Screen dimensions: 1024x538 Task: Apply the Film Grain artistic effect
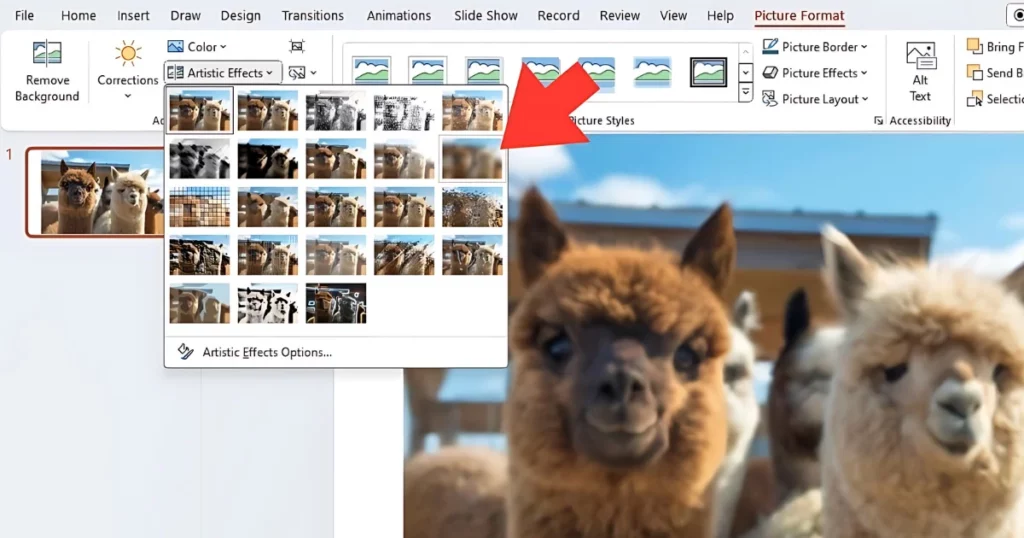tap(336, 207)
